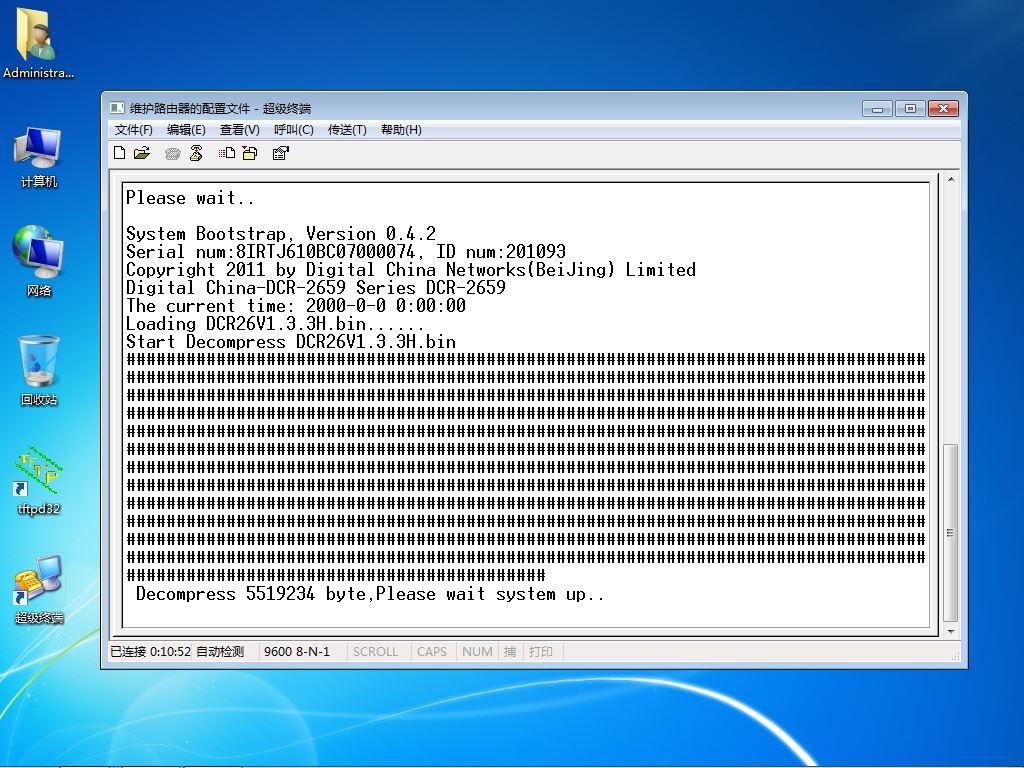Screen dimensions: 1024x768
Task: Open the 呼叫(C) menu
Action: pos(294,130)
